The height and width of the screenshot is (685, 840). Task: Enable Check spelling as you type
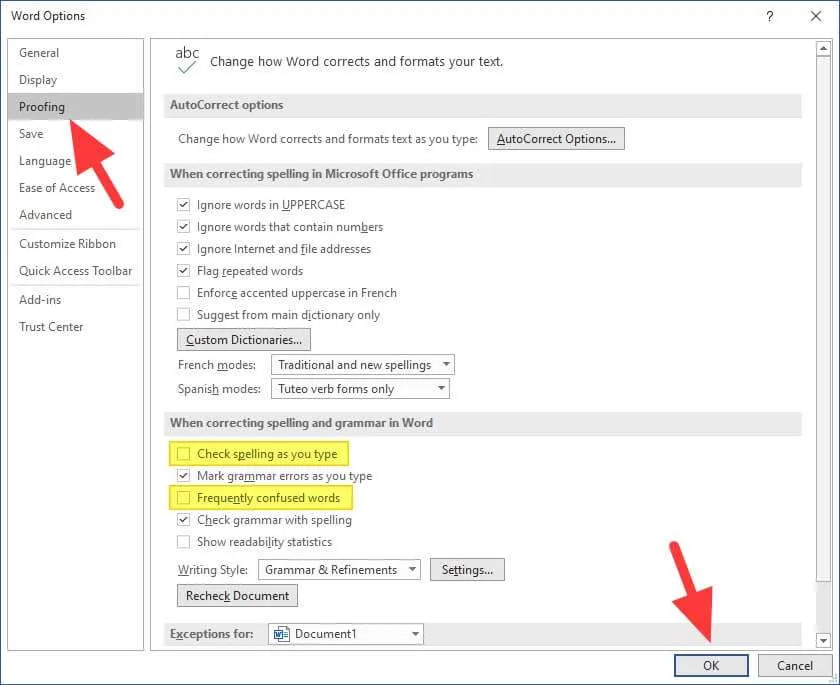pos(183,454)
